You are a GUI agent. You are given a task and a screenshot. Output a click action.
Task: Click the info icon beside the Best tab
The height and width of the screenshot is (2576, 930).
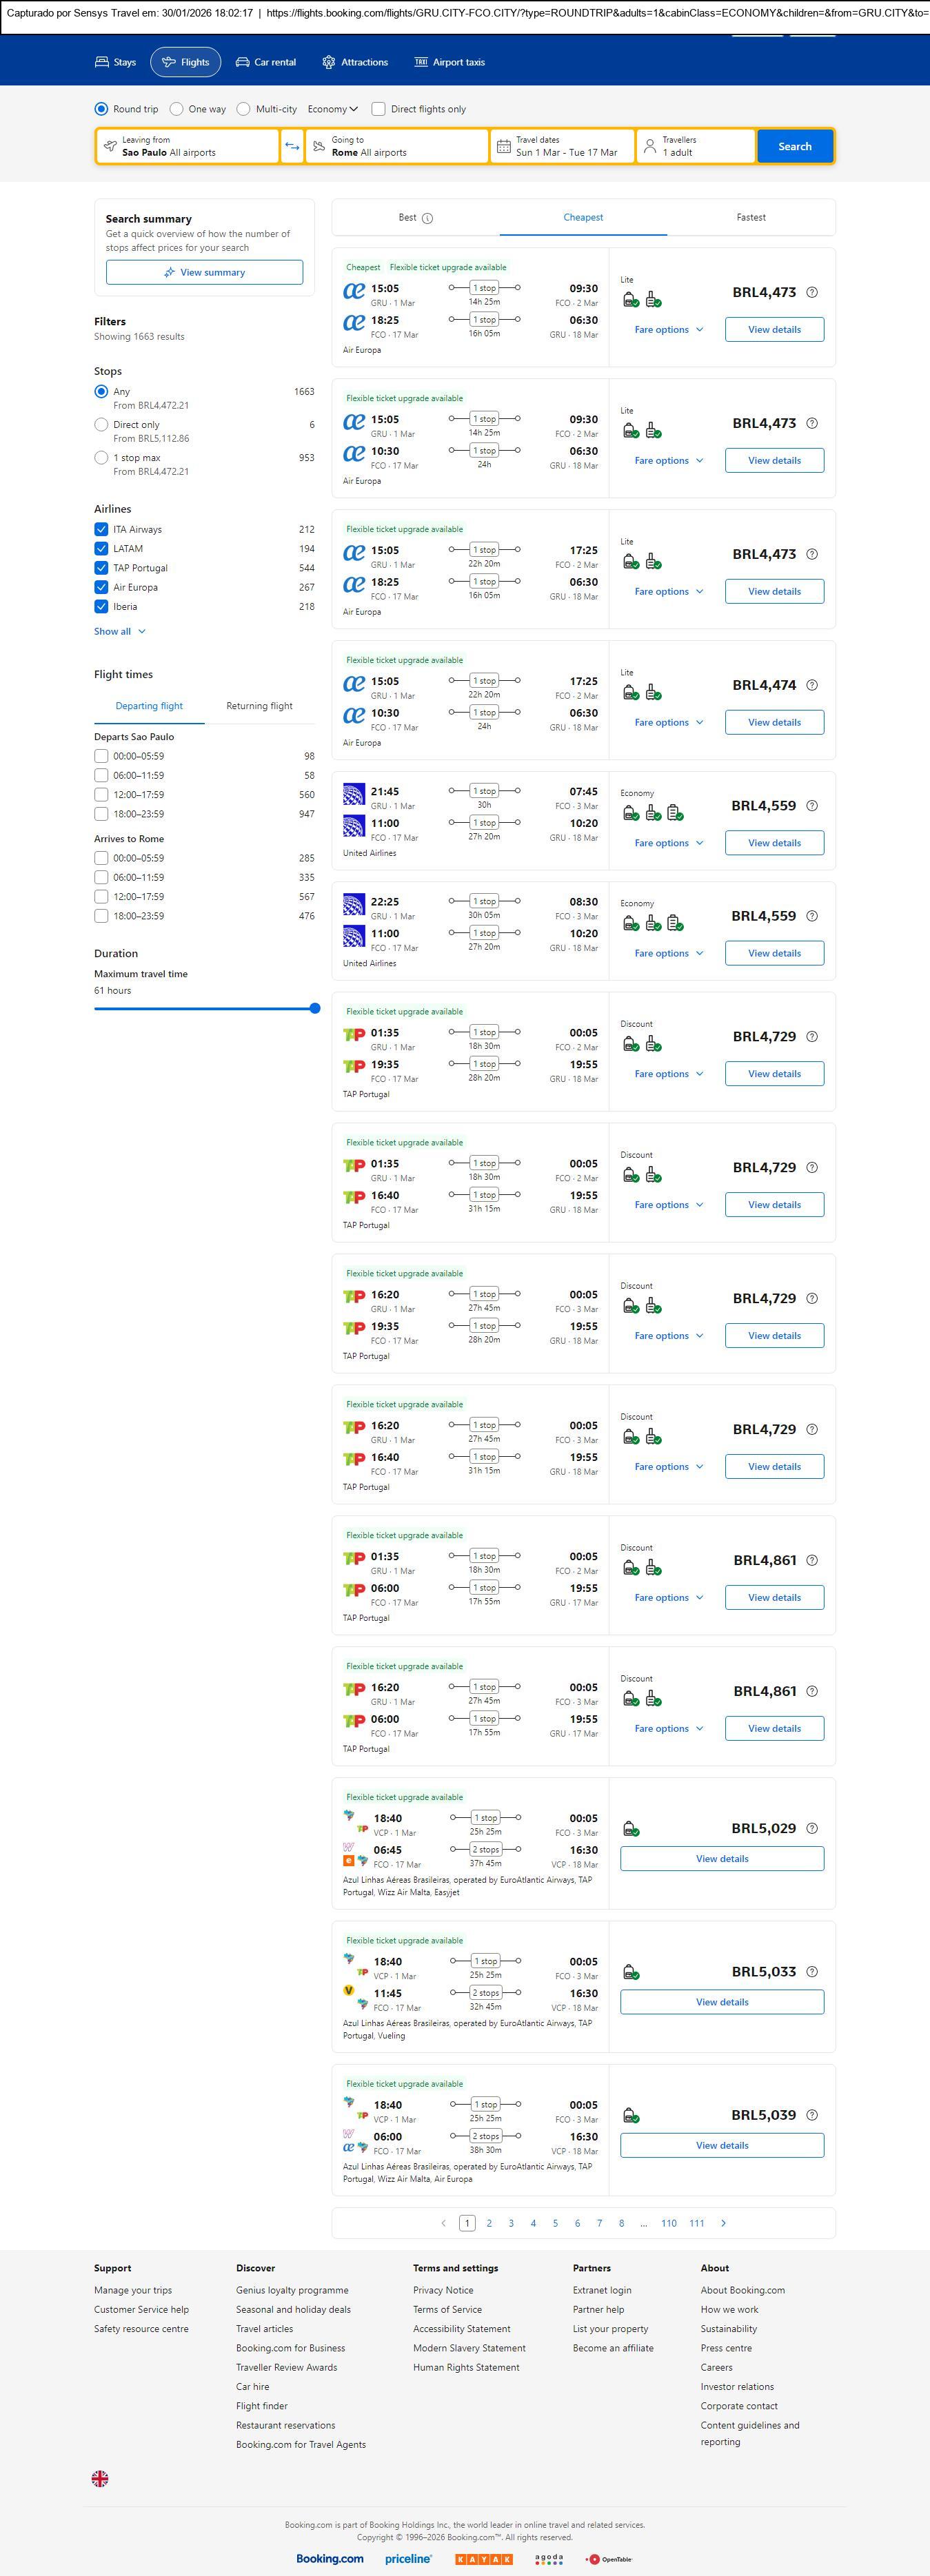point(427,218)
